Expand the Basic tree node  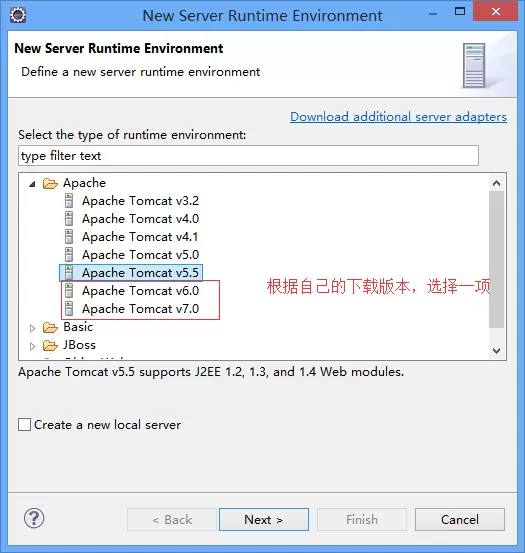click(x=32, y=328)
